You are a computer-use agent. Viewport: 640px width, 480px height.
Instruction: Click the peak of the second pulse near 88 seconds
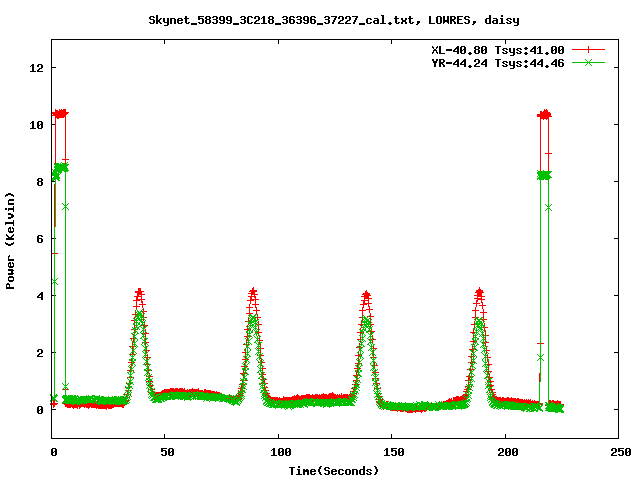point(253,292)
